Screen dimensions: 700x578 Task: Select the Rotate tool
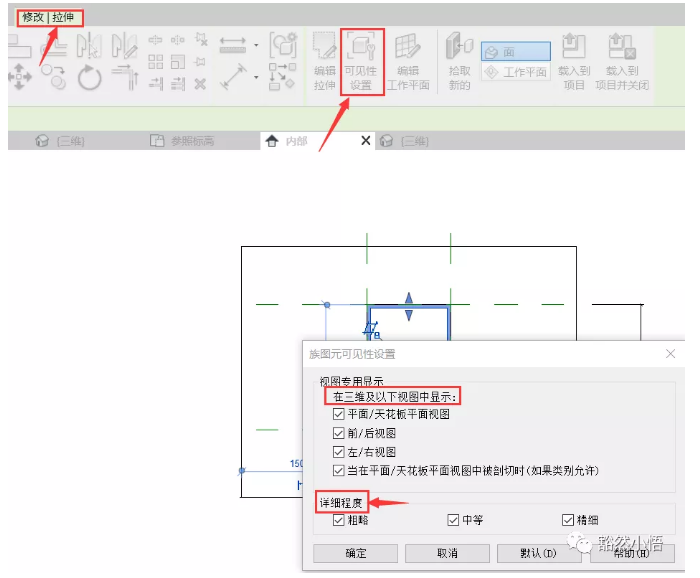89,77
